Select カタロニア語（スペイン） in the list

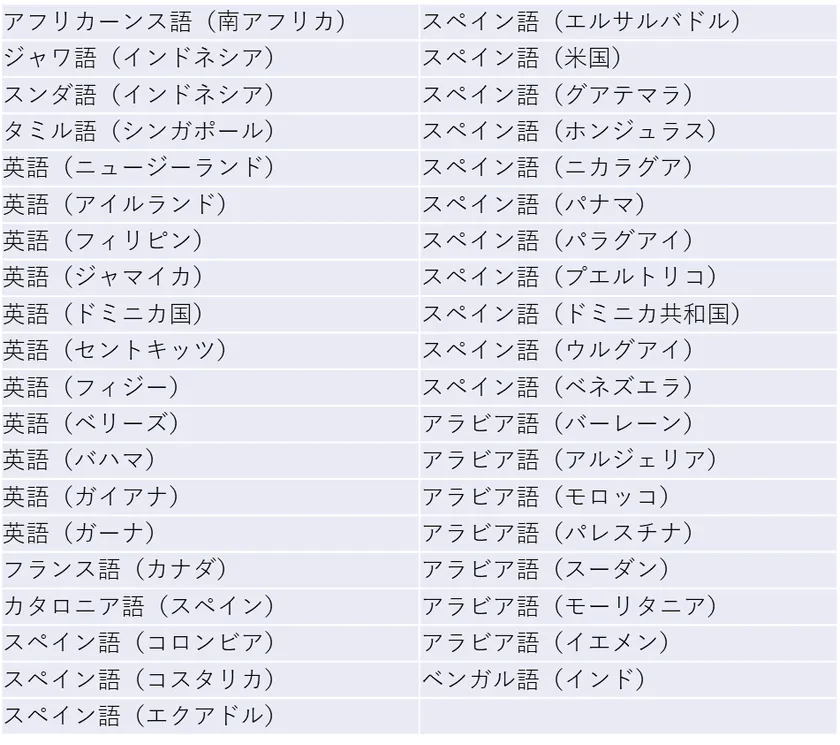138,606
